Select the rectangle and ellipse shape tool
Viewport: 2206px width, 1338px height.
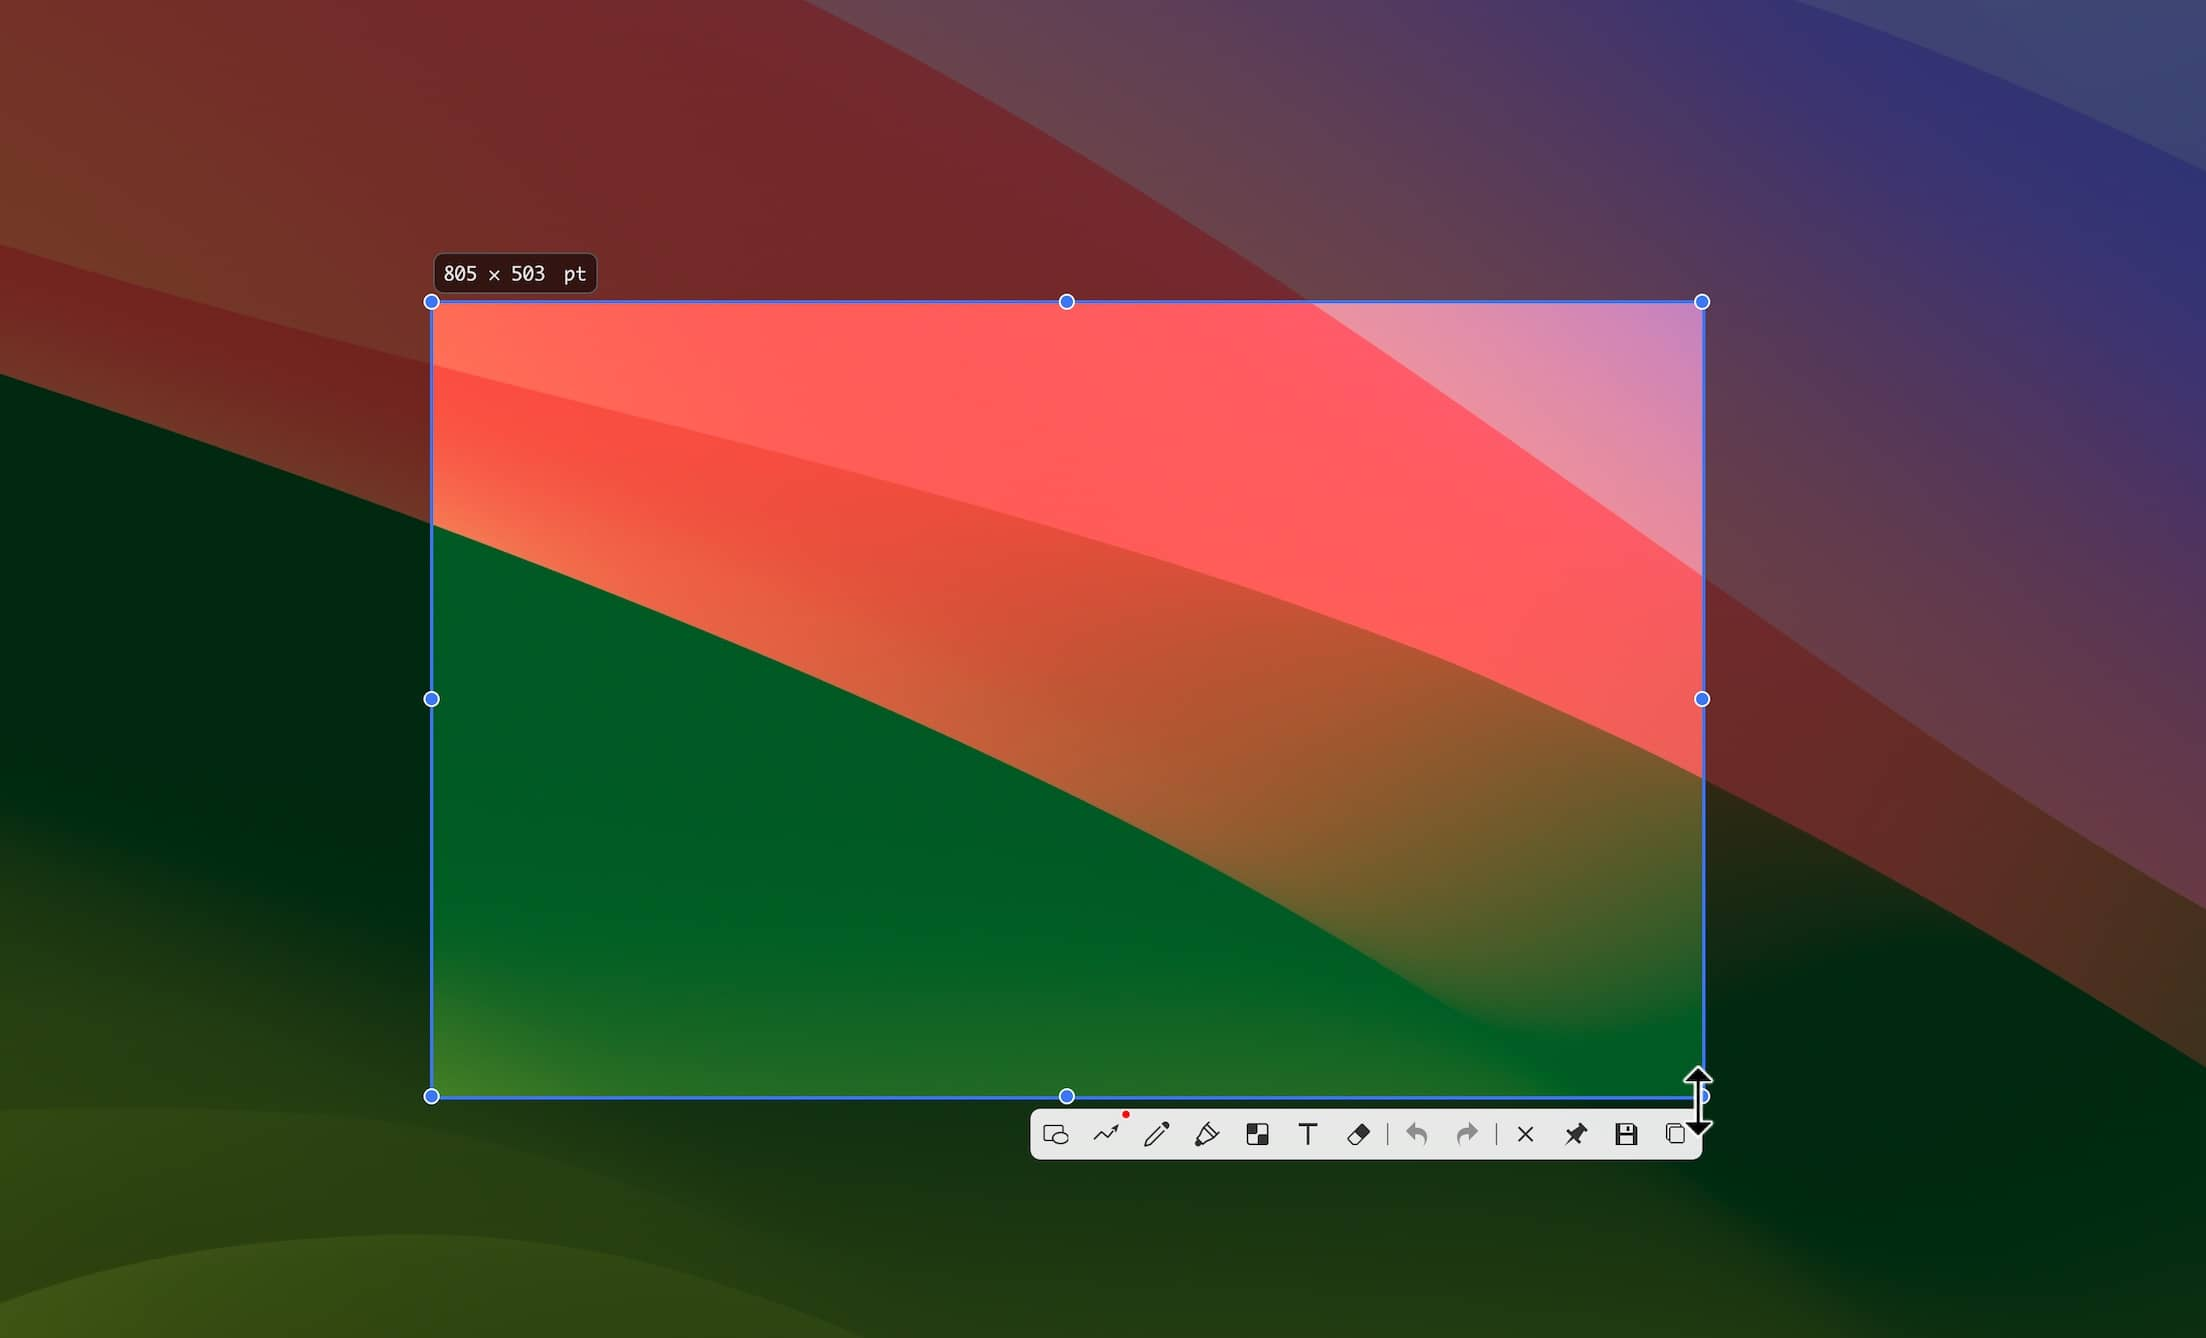(x=1056, y=1134)
